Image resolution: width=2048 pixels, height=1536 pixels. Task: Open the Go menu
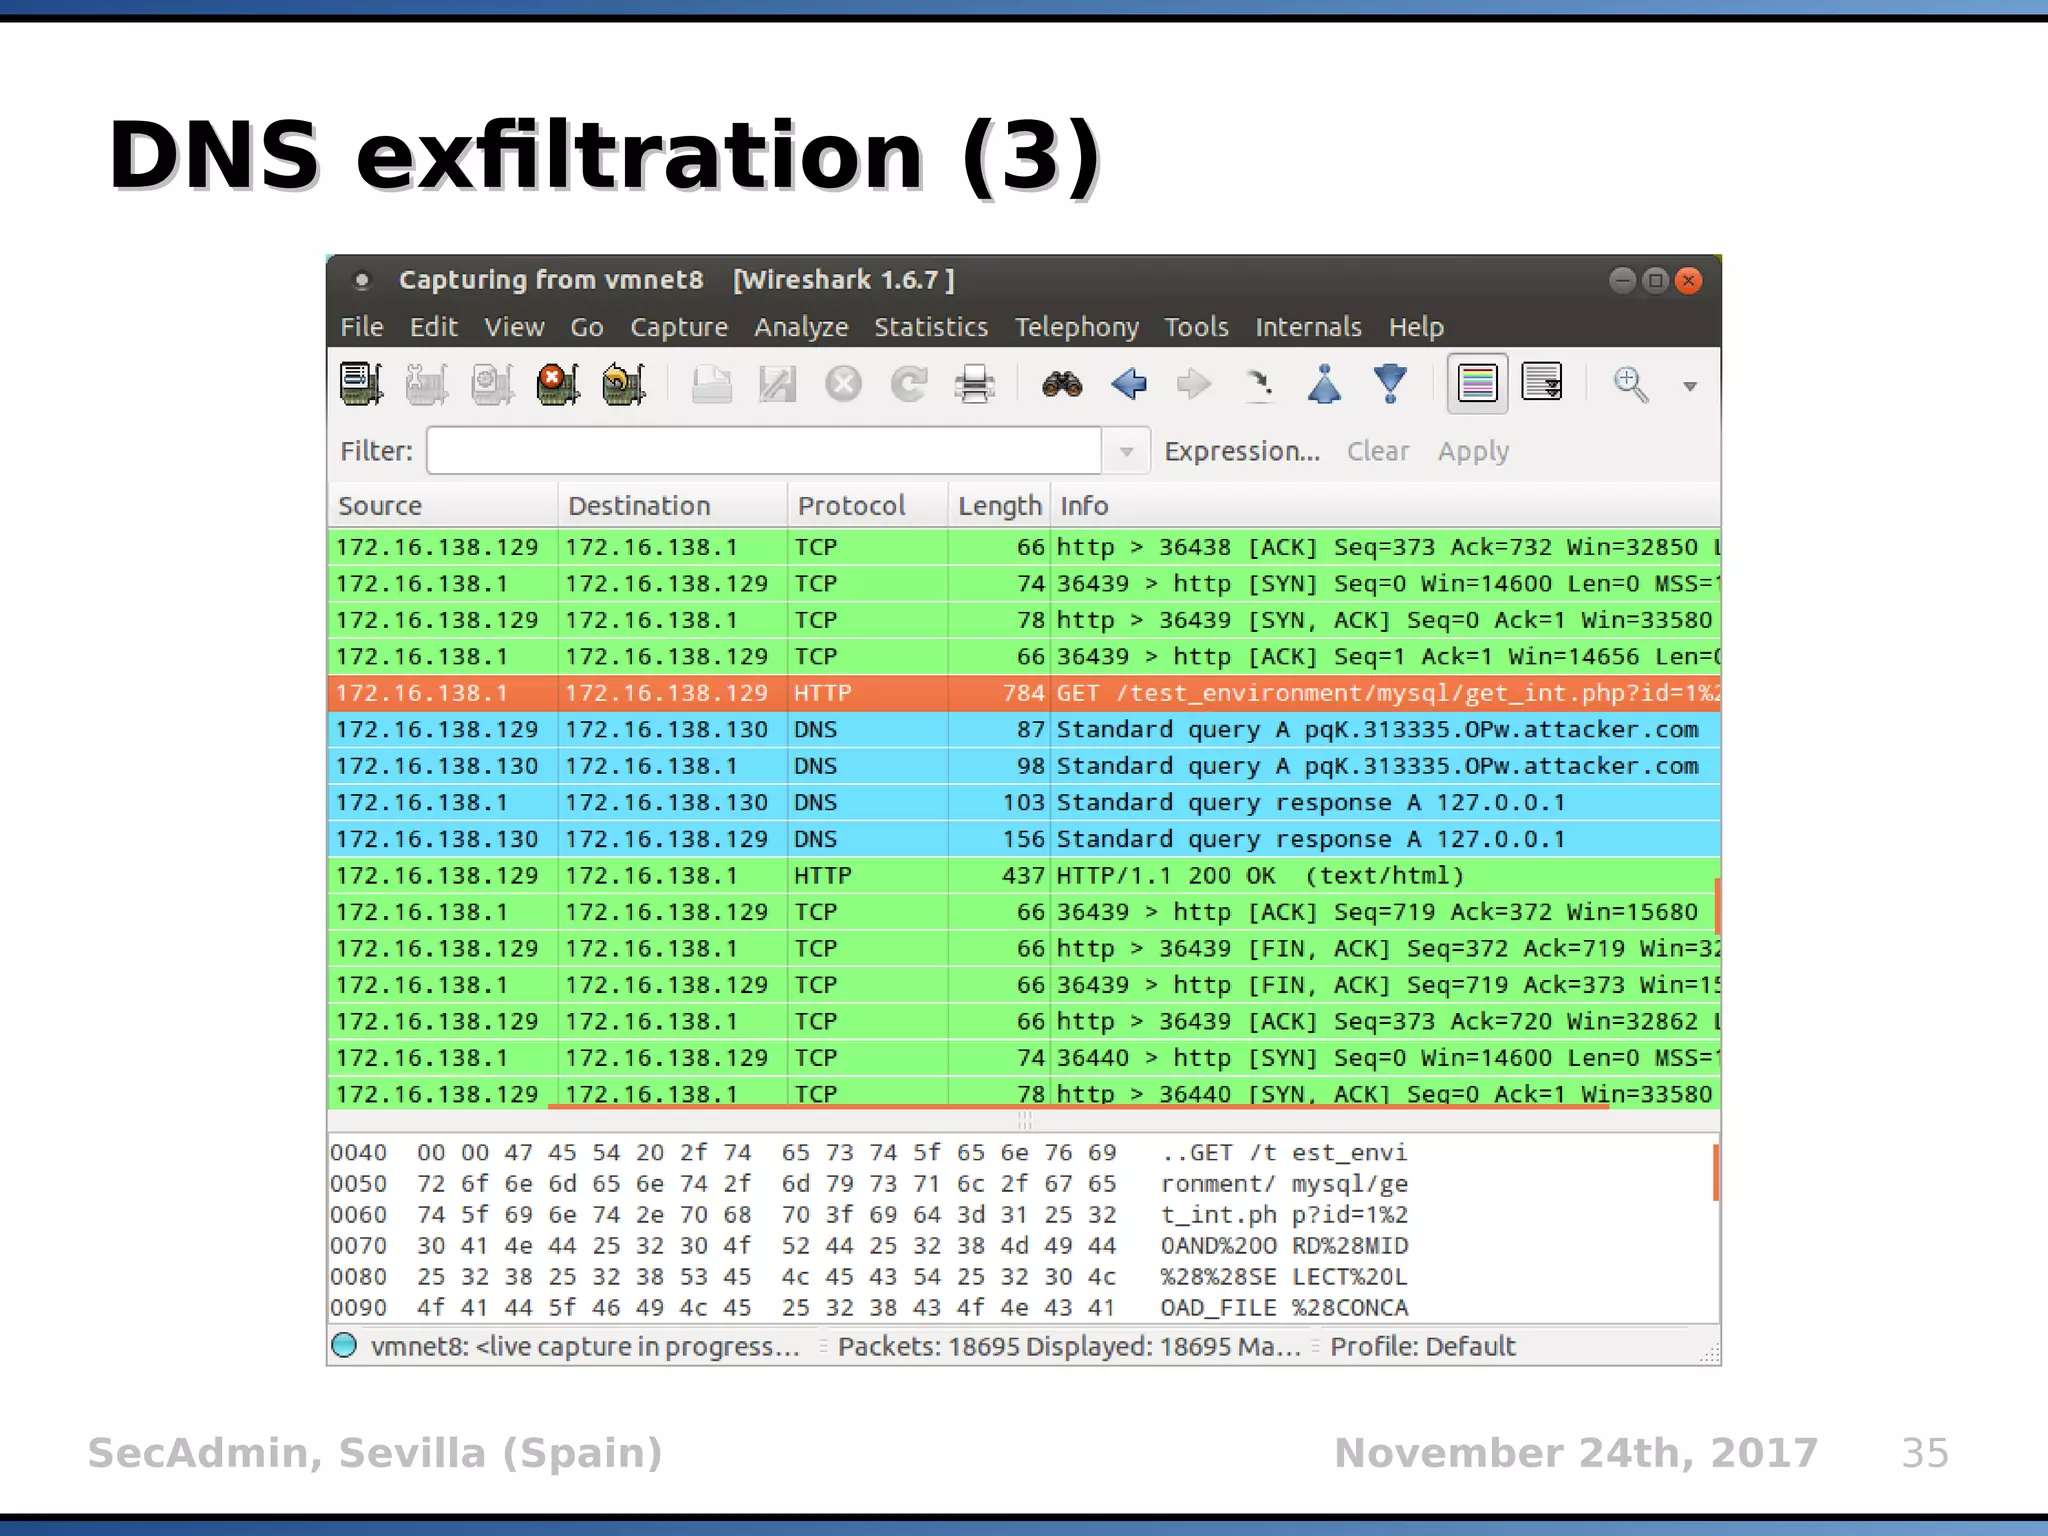[x=587, y=327]
